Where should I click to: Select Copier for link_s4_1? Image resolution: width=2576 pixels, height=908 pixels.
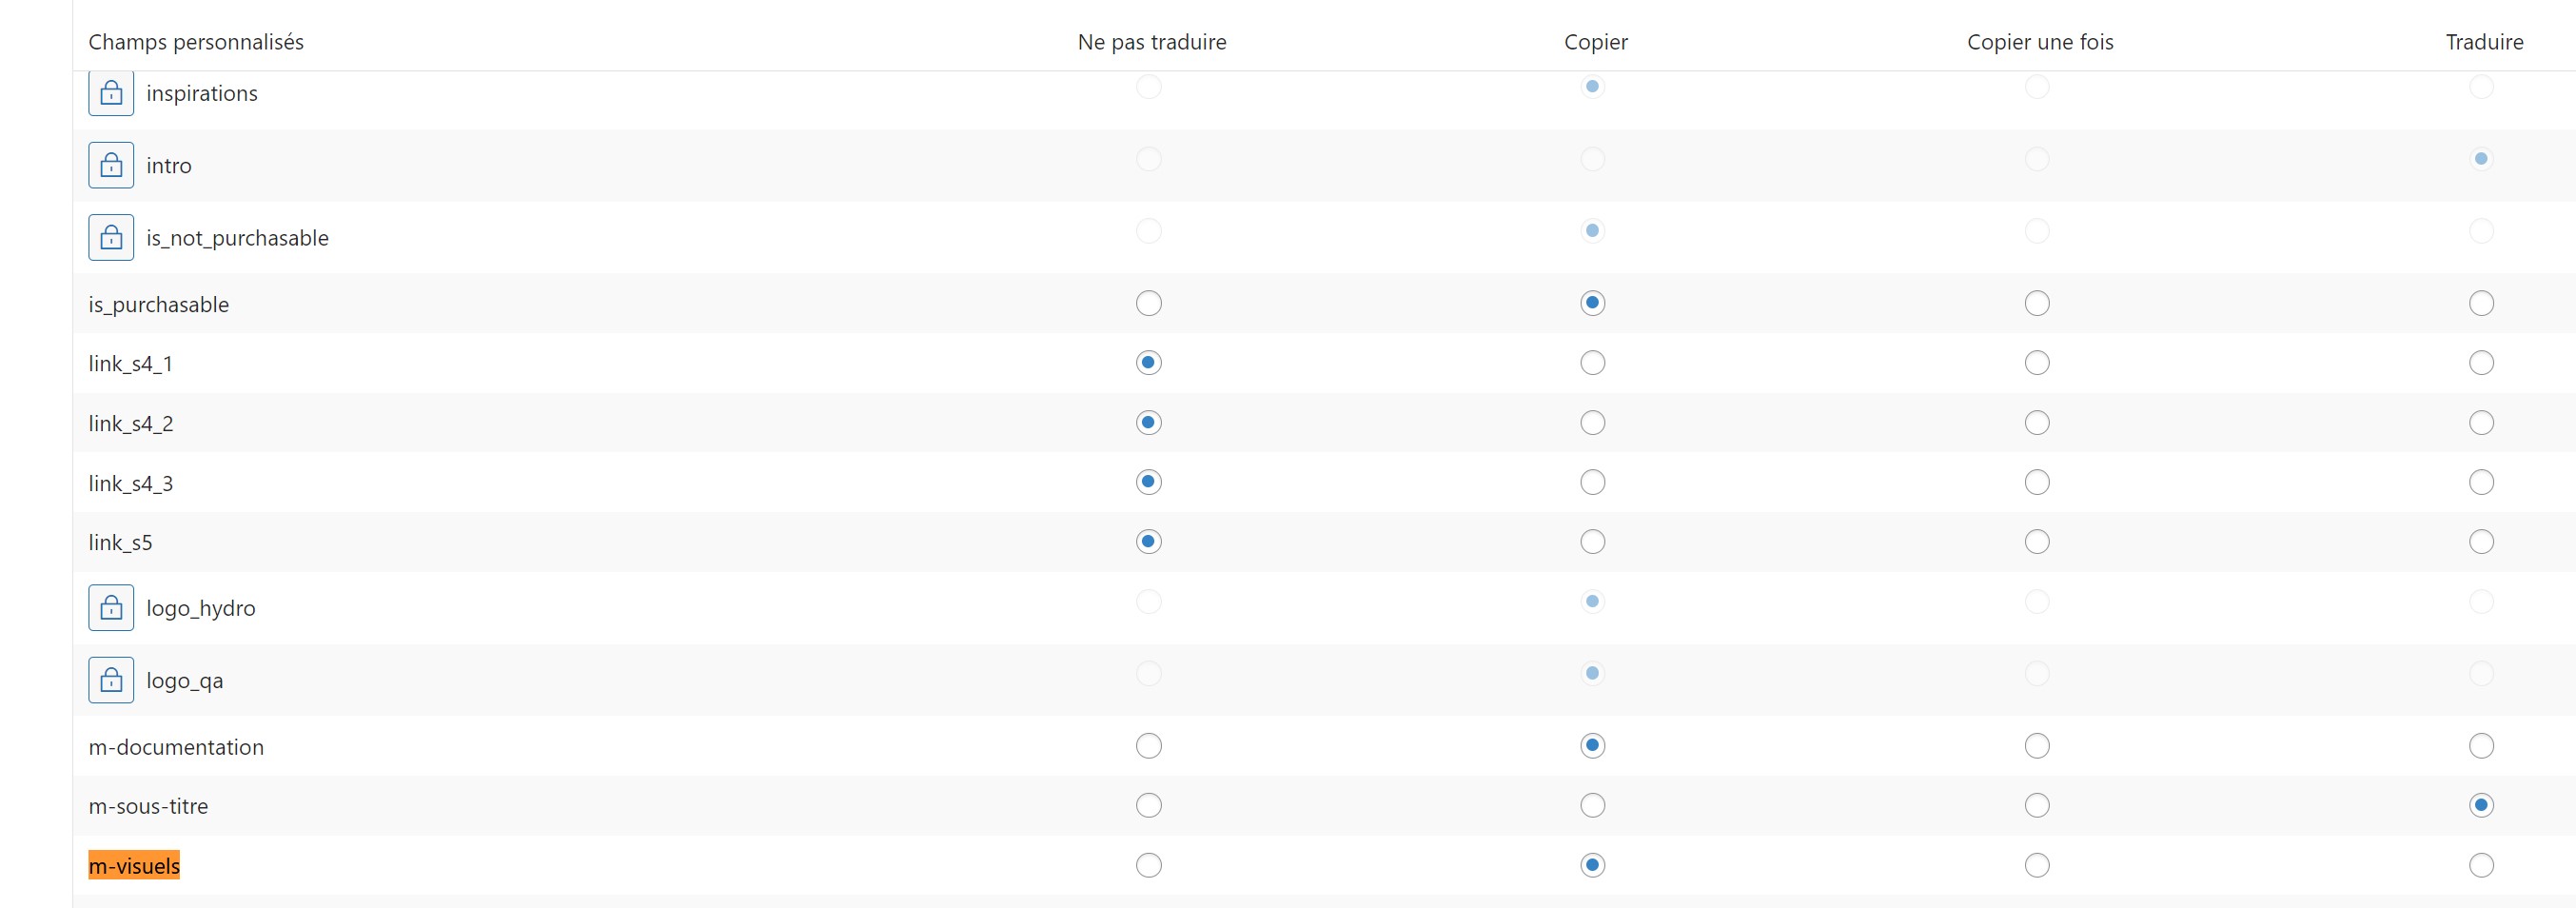1593,362
